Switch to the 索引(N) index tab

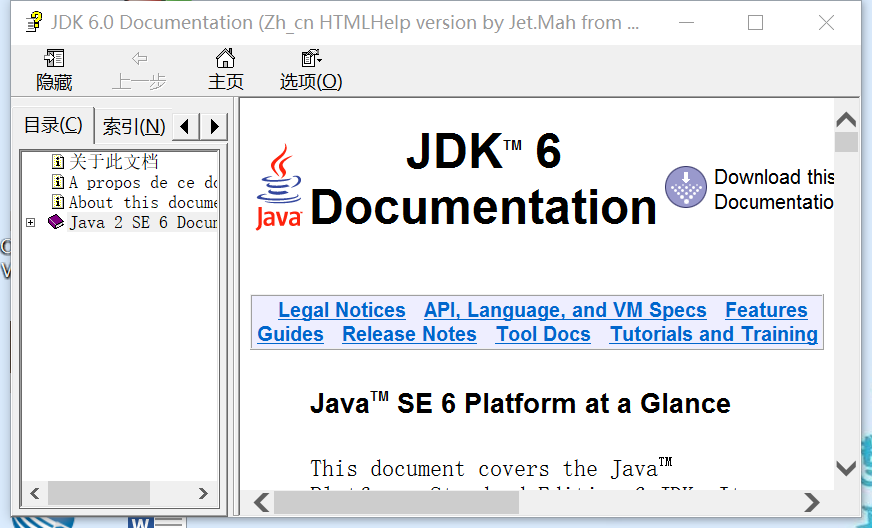(x=134, y=127)
